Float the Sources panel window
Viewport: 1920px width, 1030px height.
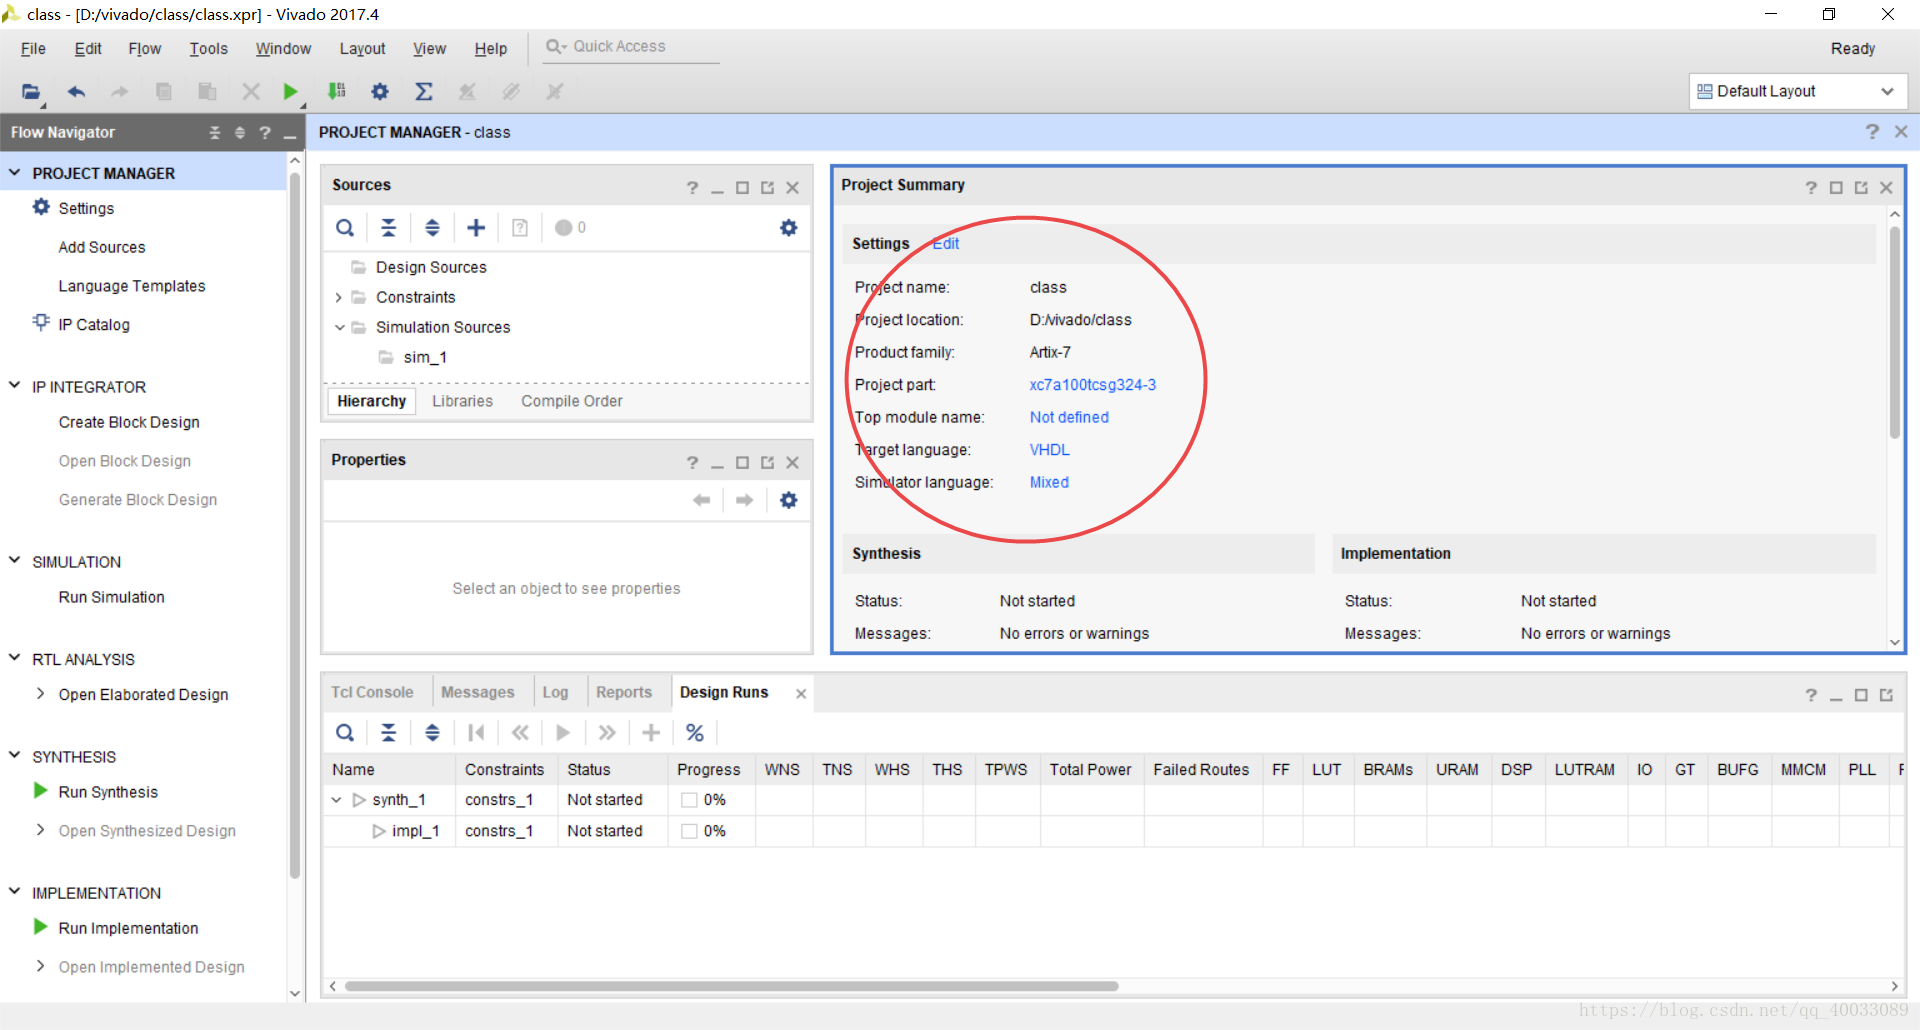point(767,187)
